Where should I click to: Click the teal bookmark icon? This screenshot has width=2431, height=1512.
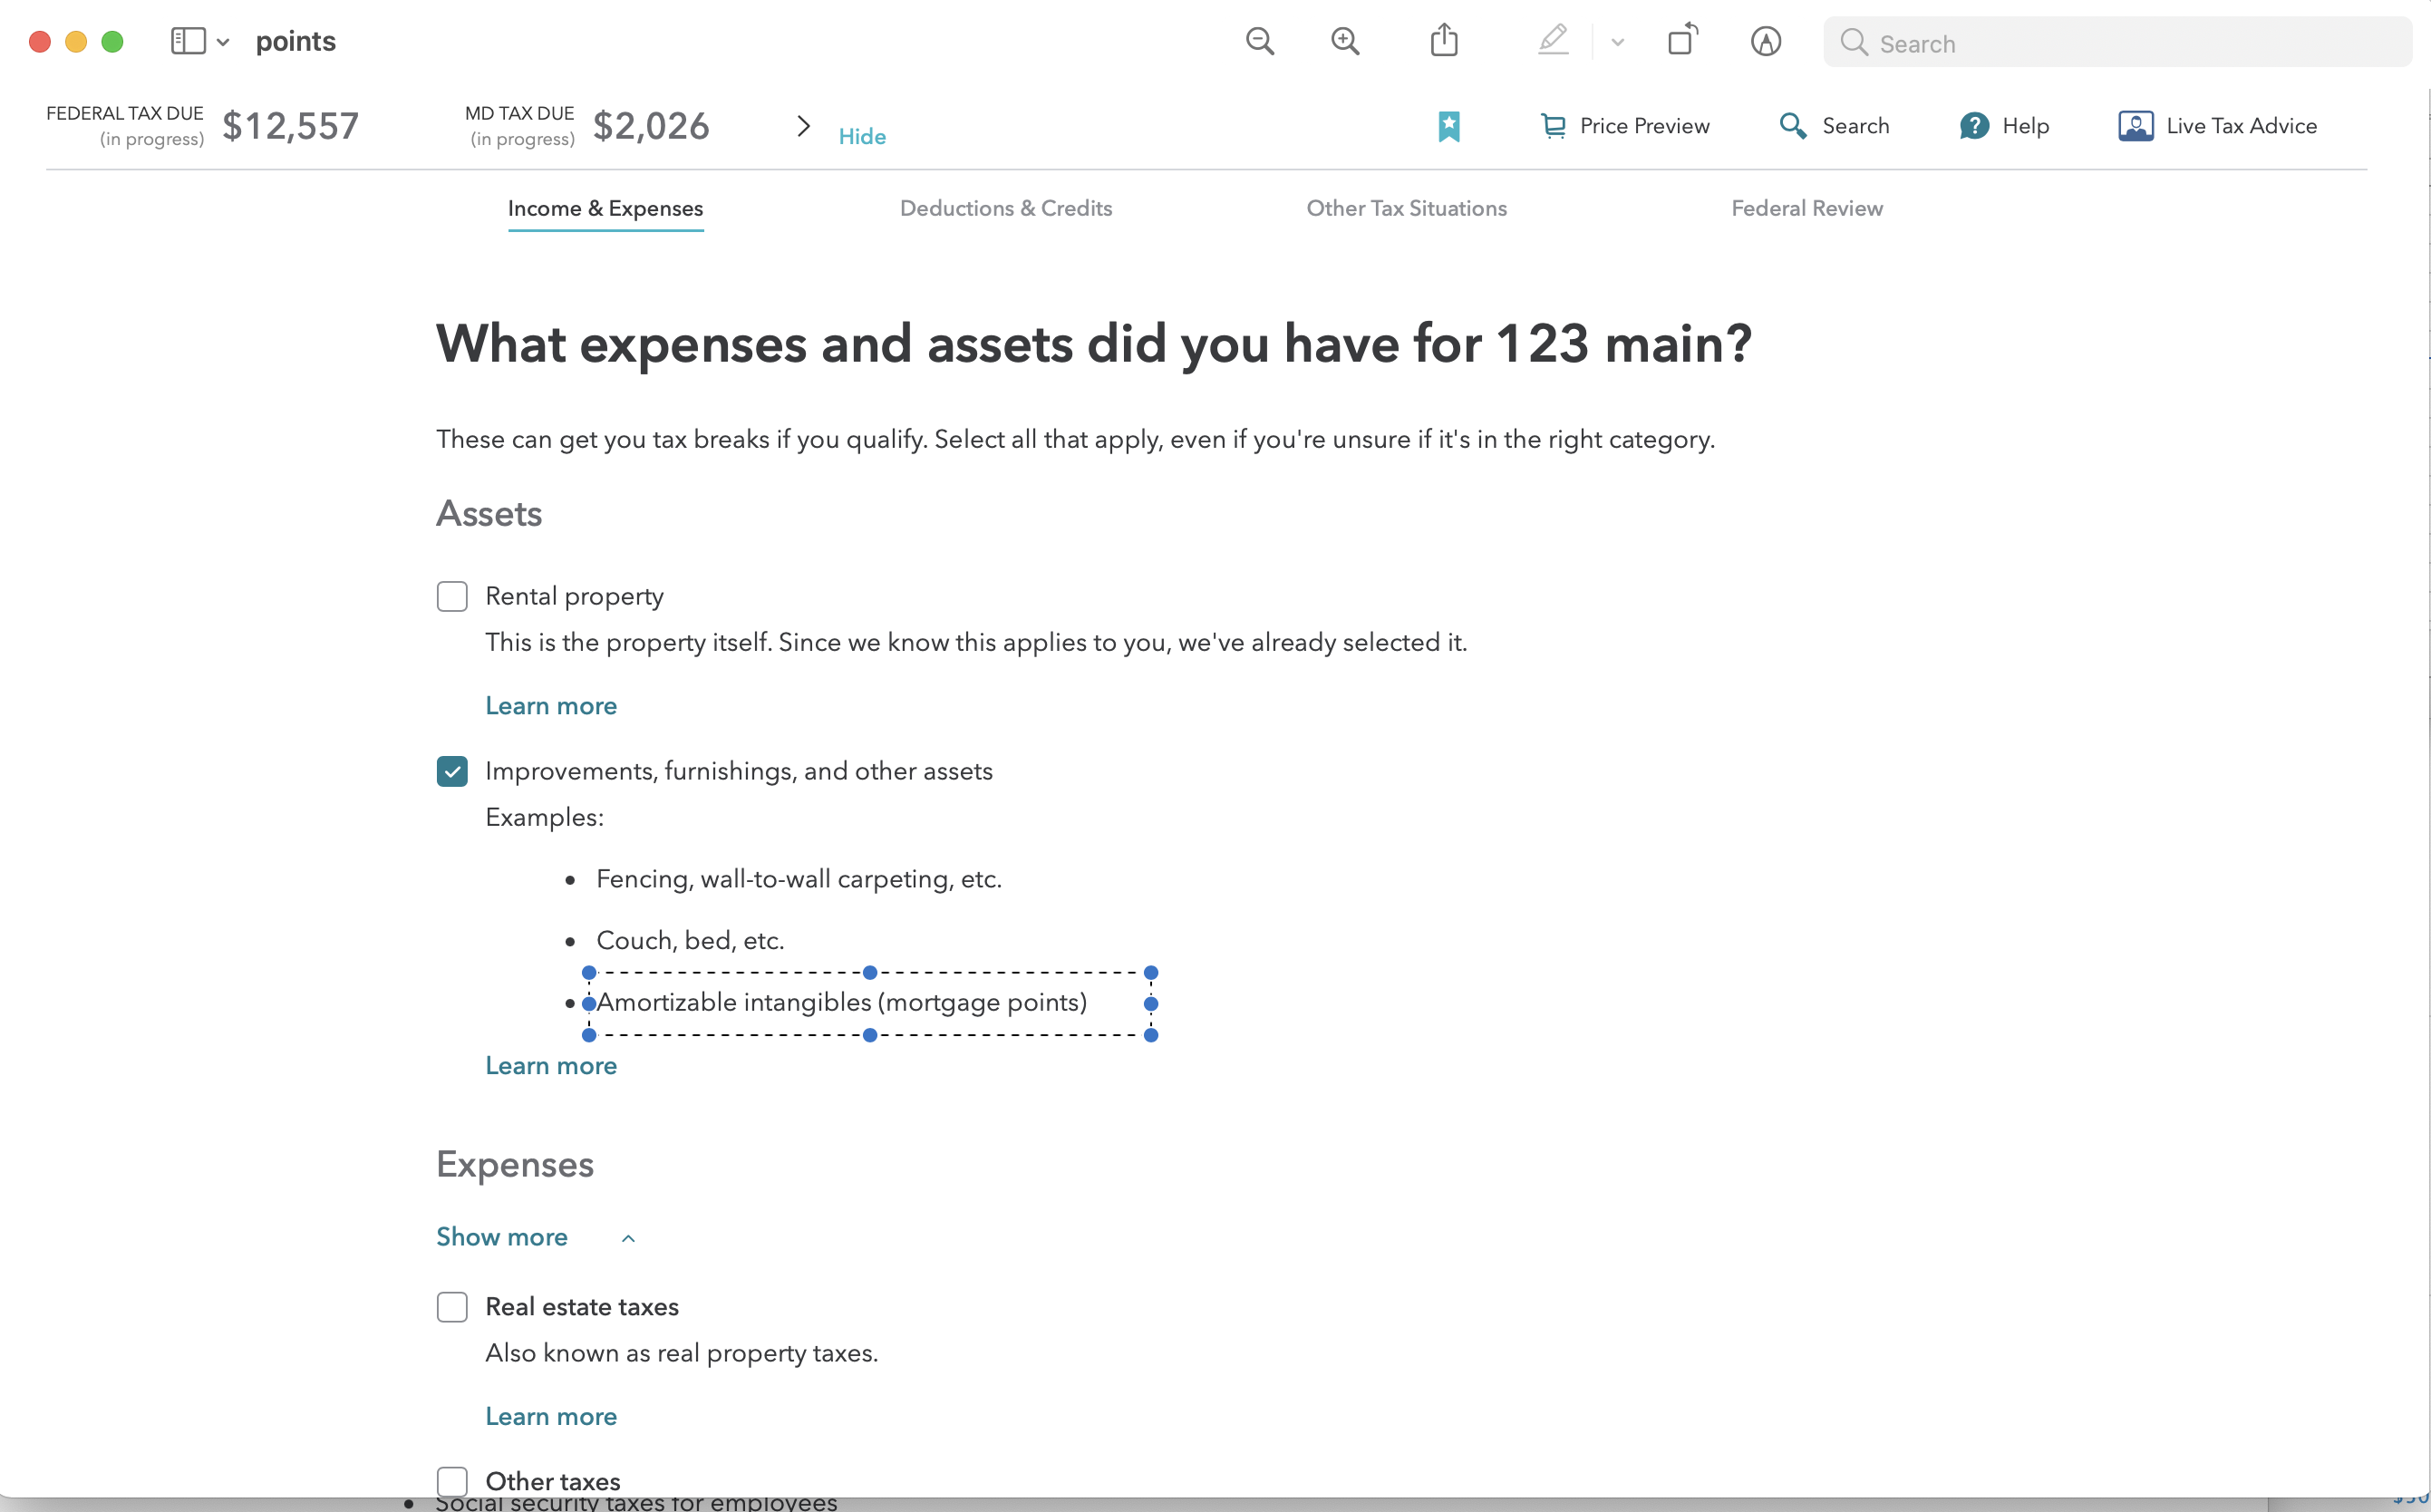tap(1449, 126)
